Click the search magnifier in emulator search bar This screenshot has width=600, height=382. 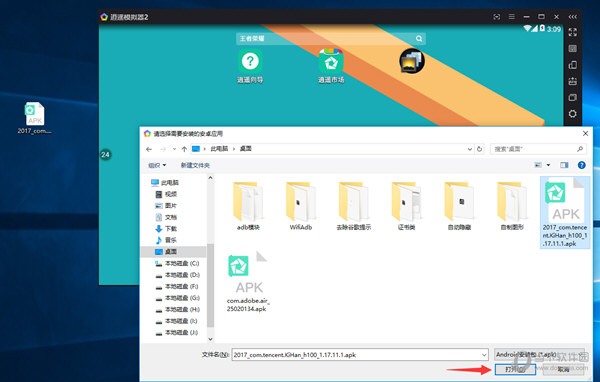[x=419, y=38]
